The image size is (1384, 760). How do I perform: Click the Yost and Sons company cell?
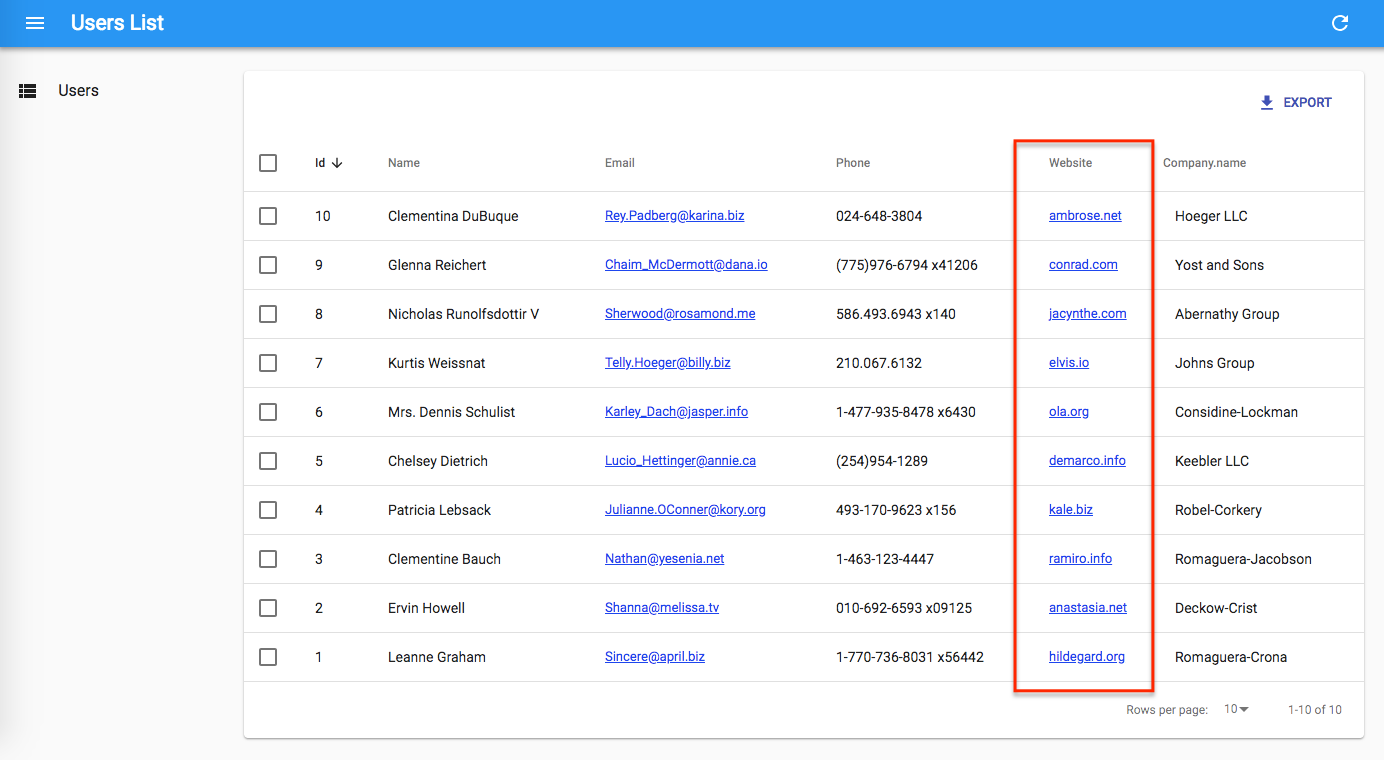(1219, 265)
